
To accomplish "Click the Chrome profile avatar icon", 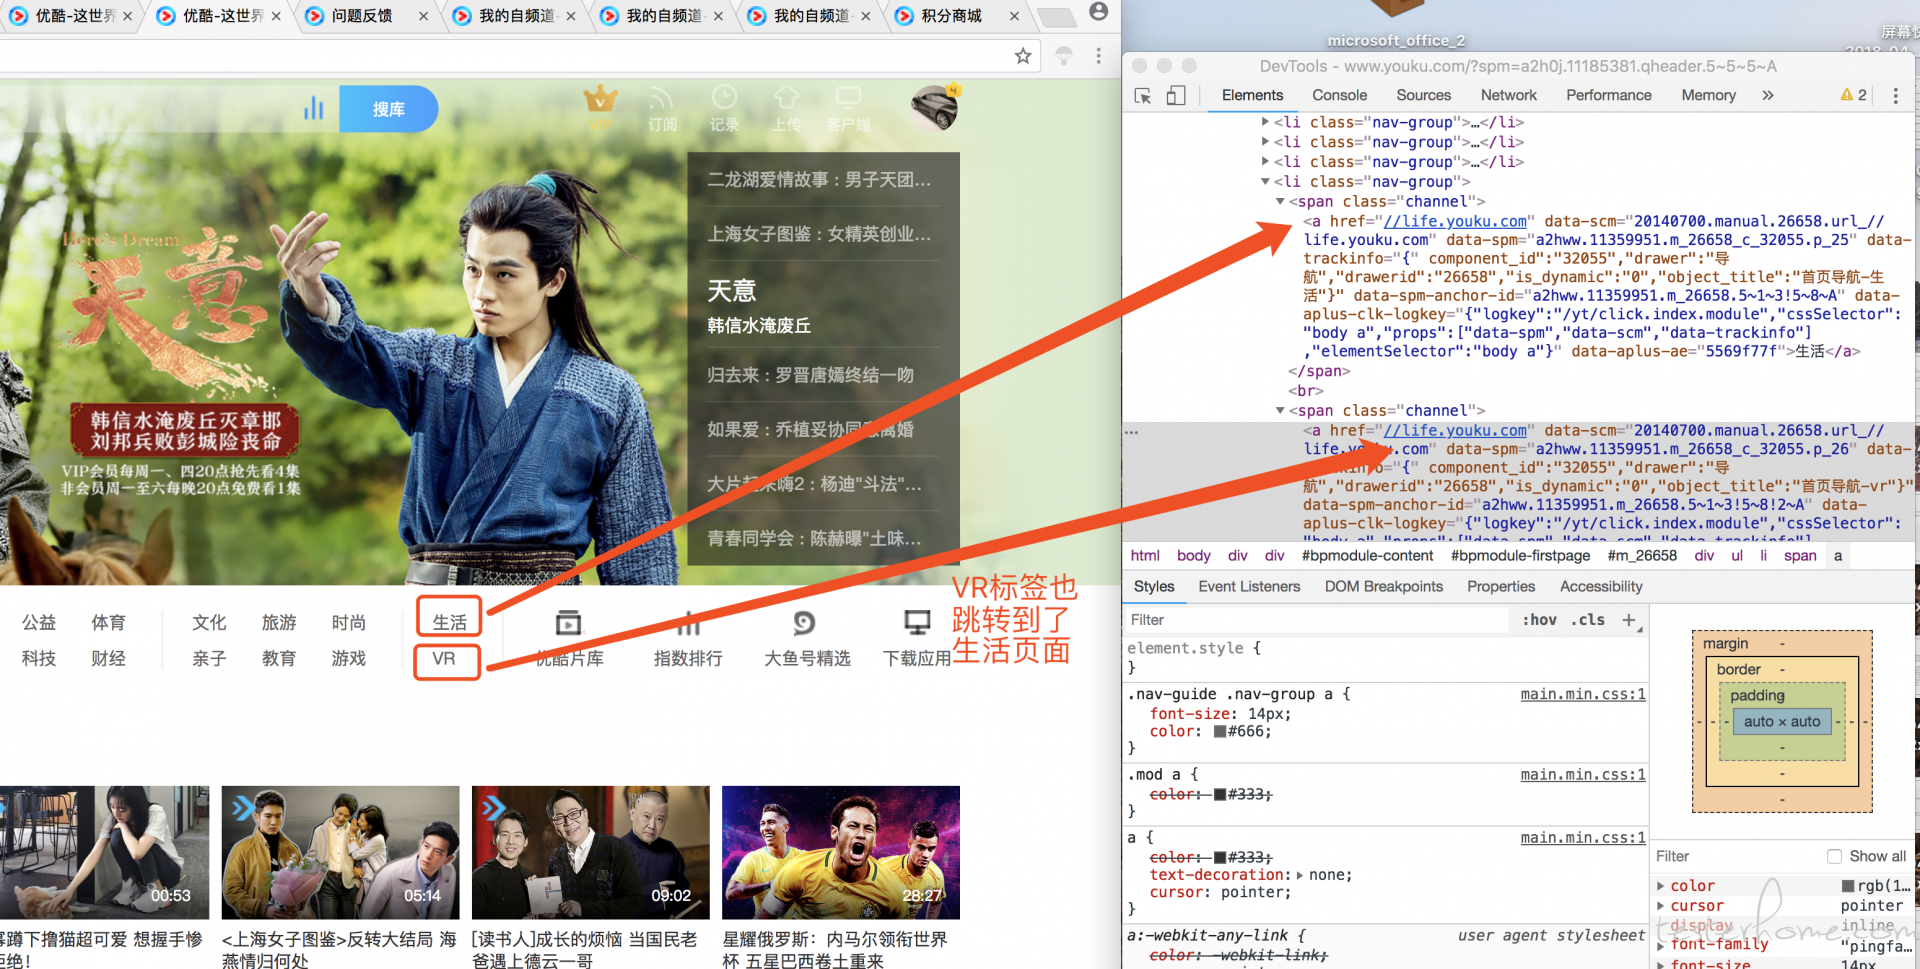I will point(1098,12).
